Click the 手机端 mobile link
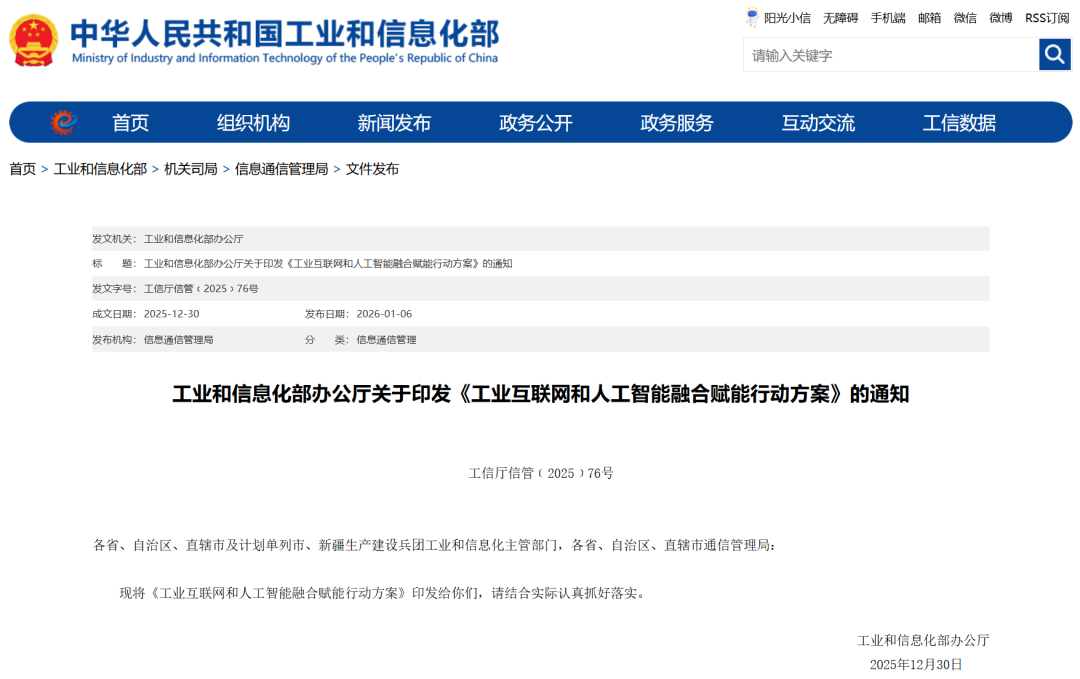Screen dimensions: 1080x679 point(888,18)
